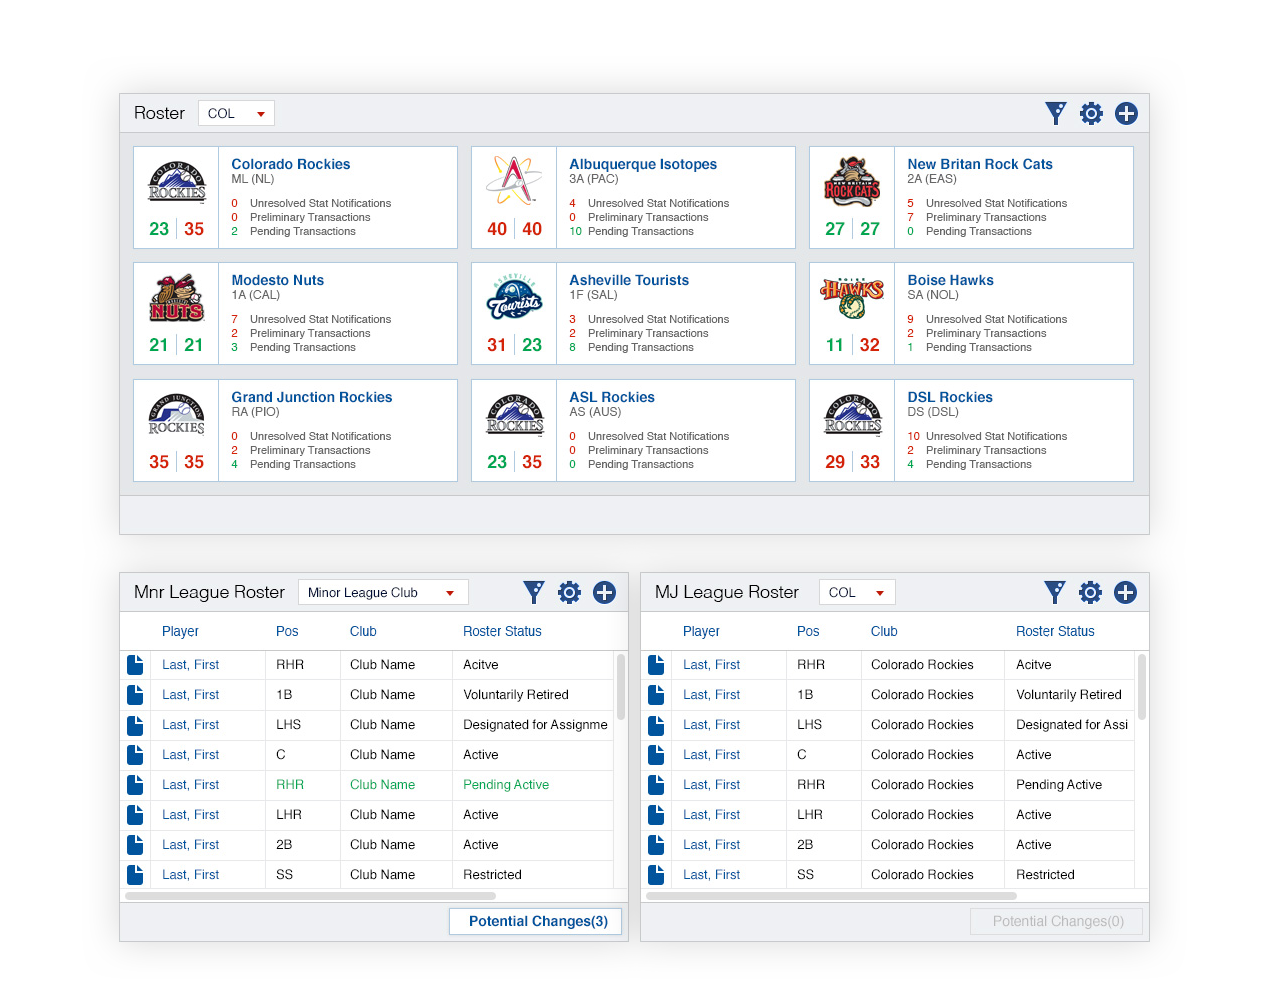Sort Mnr League Roster by Club column
The image size is (1280, 1000).
coord(363,631)
